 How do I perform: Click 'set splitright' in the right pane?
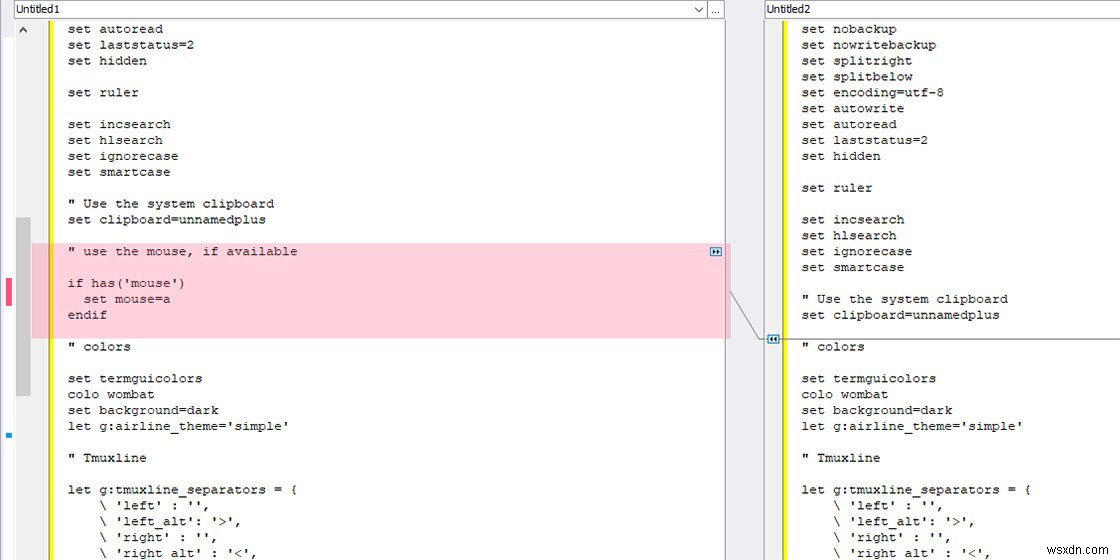(x=856, y=61)
